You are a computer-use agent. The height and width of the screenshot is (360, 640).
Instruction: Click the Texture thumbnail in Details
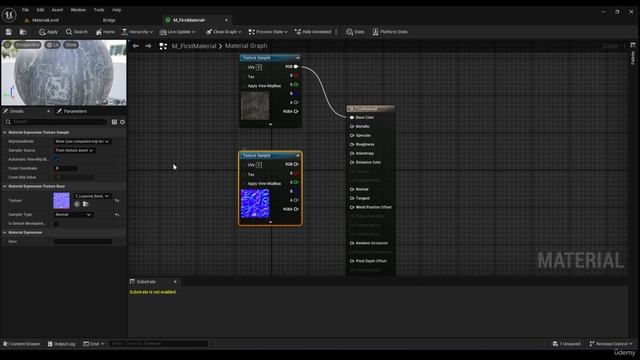[62, 200]
